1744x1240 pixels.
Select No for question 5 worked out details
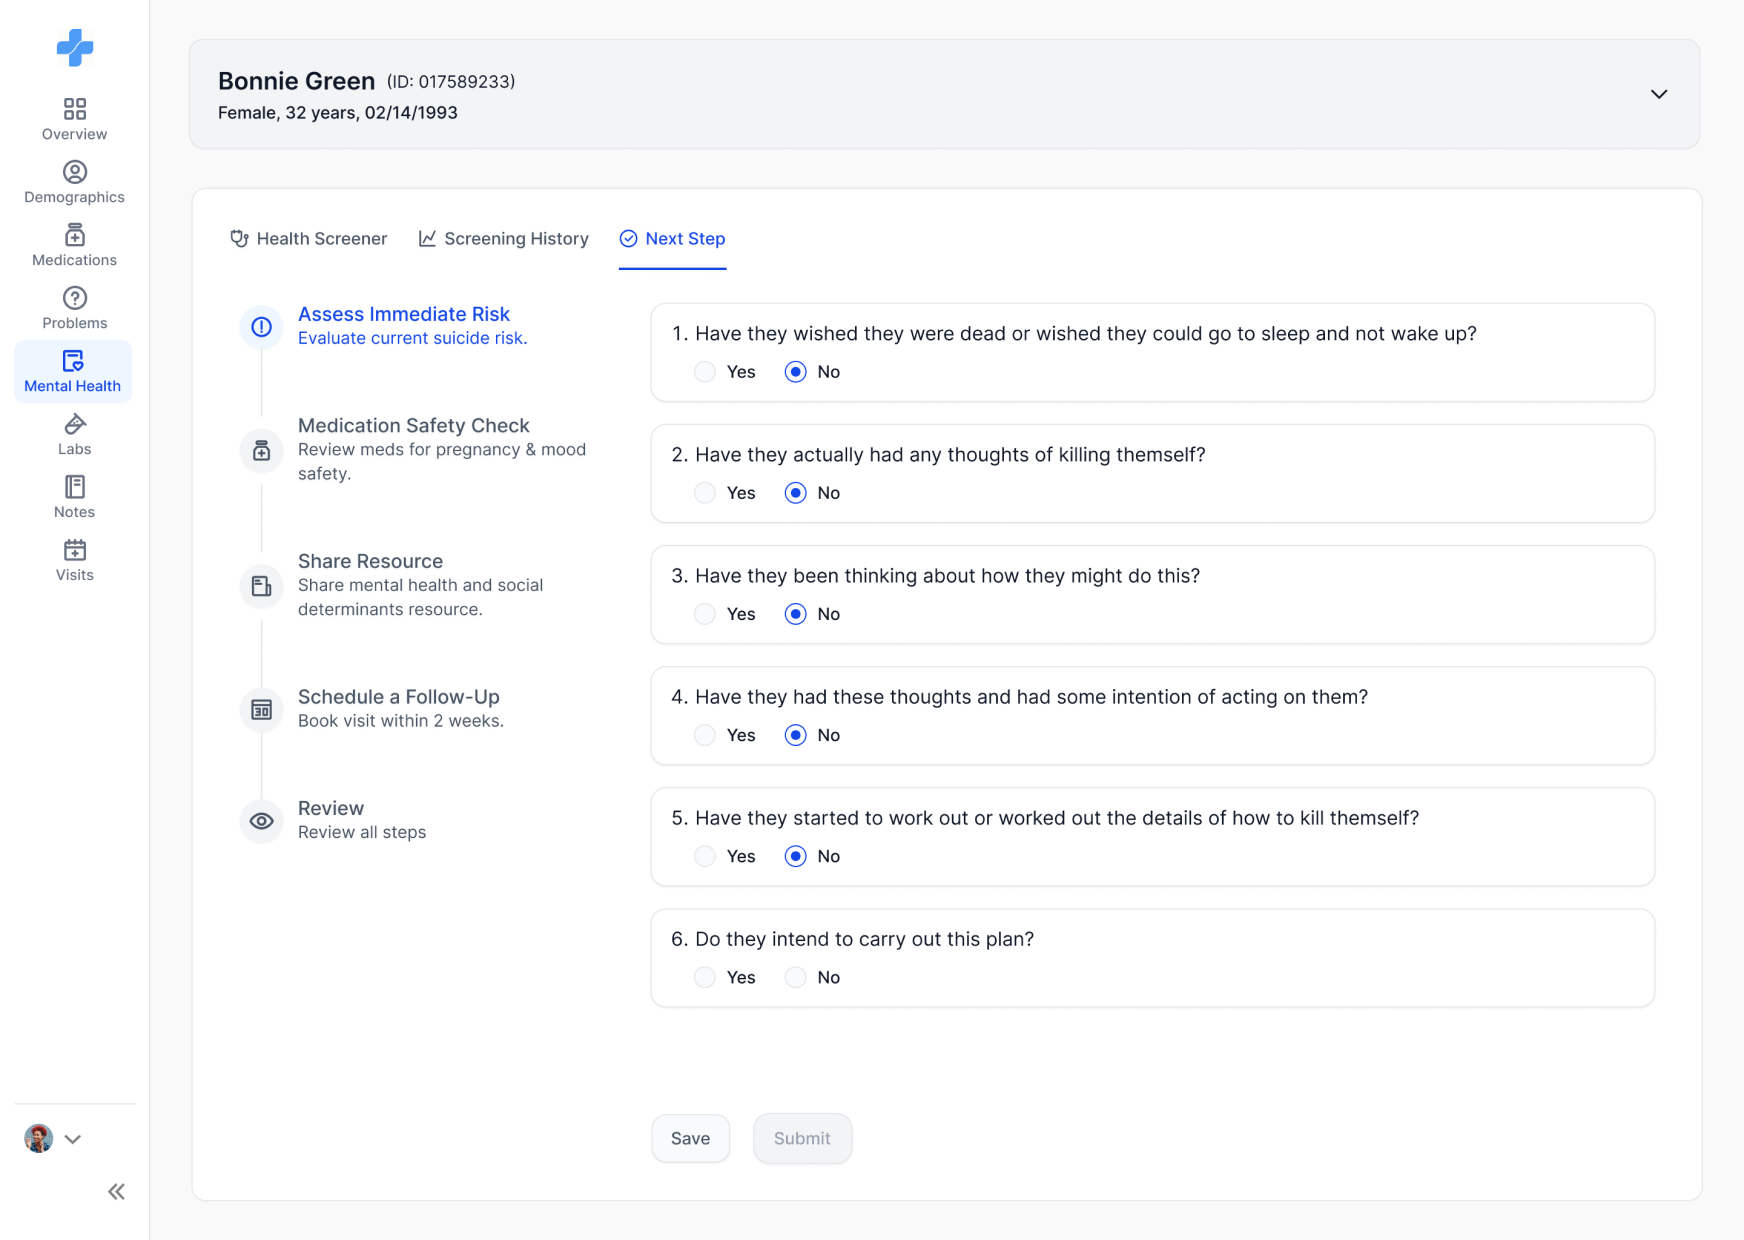pos(795,856)
